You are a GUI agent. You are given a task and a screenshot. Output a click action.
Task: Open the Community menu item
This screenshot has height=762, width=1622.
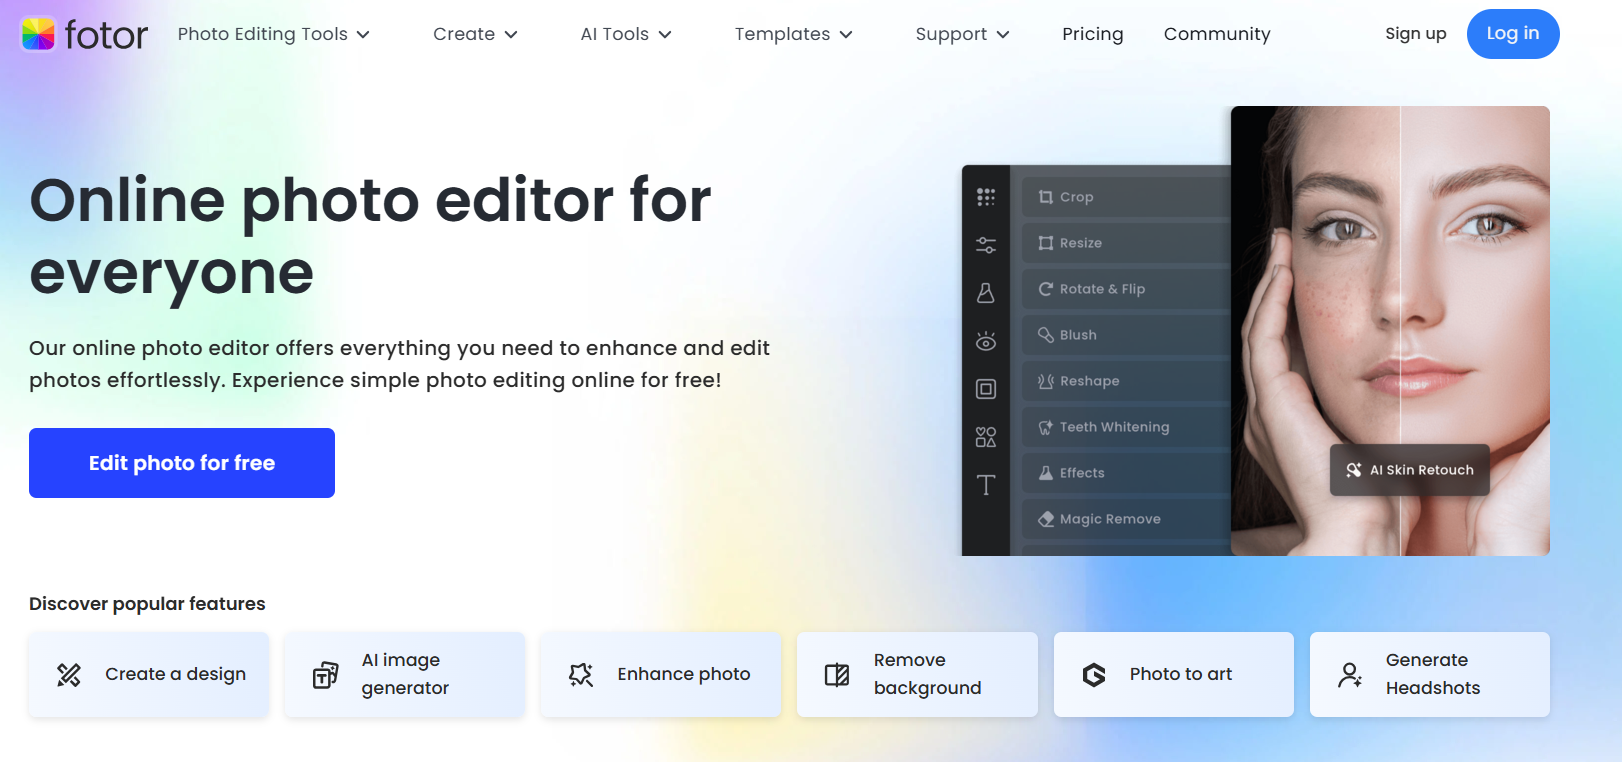coord(1216,34)
